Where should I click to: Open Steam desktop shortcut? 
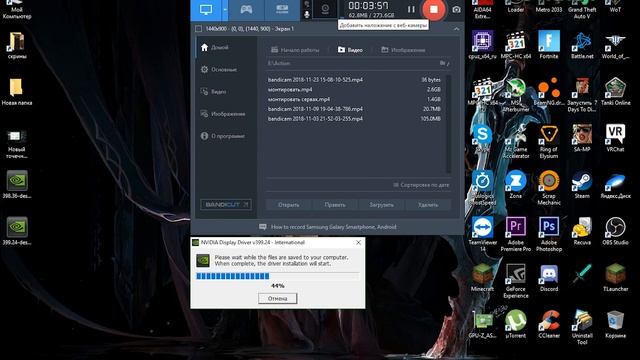pos(582,184)
